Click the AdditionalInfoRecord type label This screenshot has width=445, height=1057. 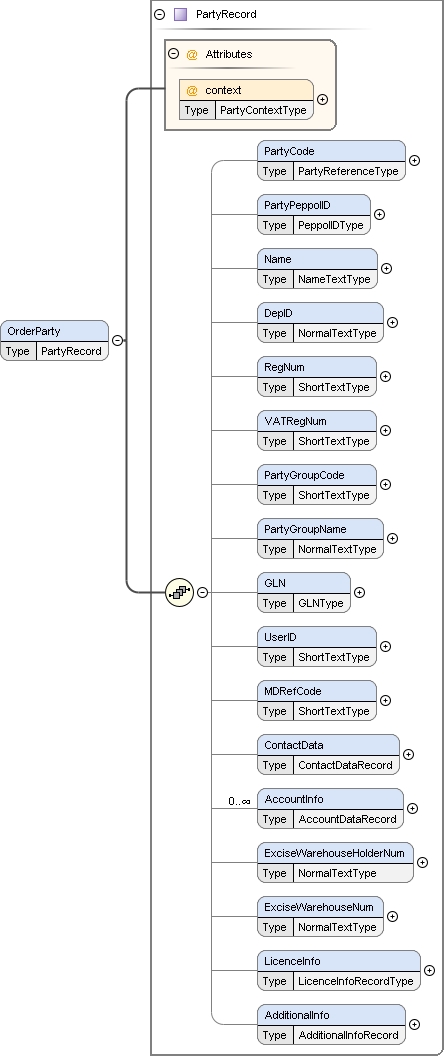[349, 1035]
